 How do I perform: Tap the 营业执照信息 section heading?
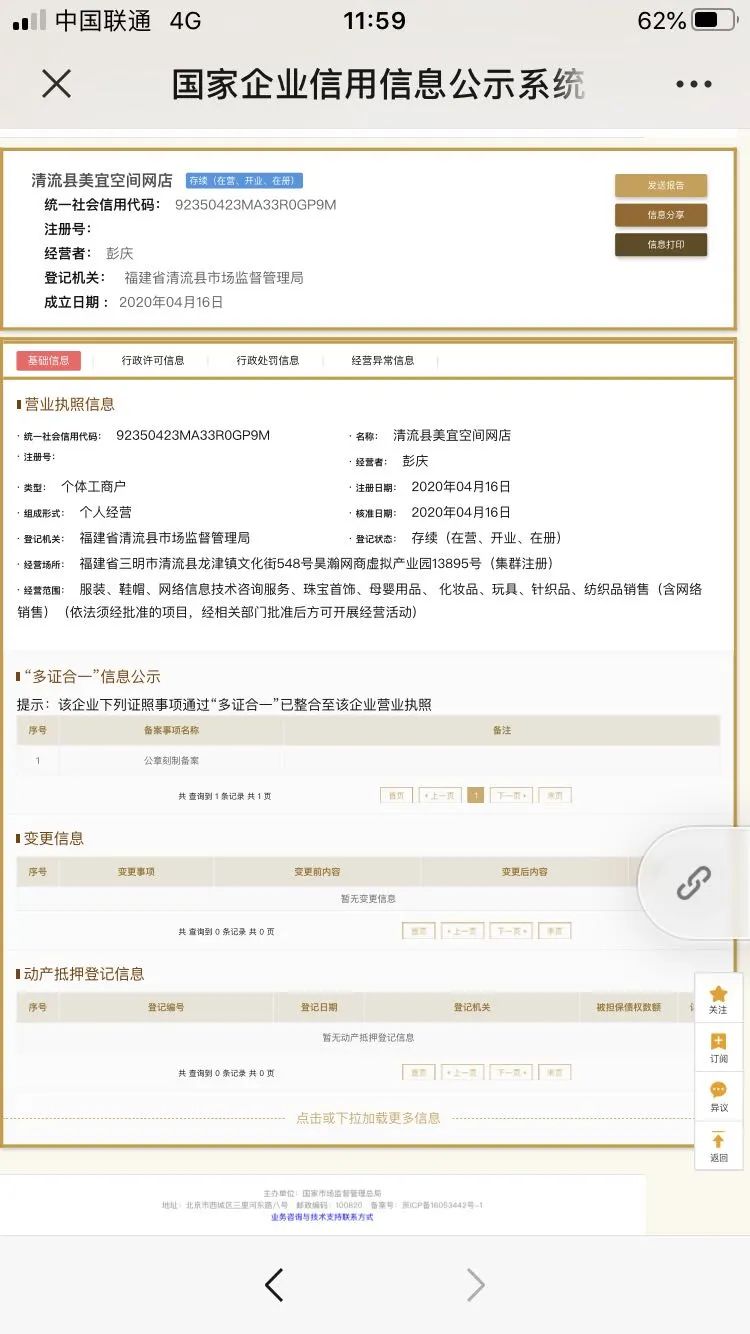(68, 404)
